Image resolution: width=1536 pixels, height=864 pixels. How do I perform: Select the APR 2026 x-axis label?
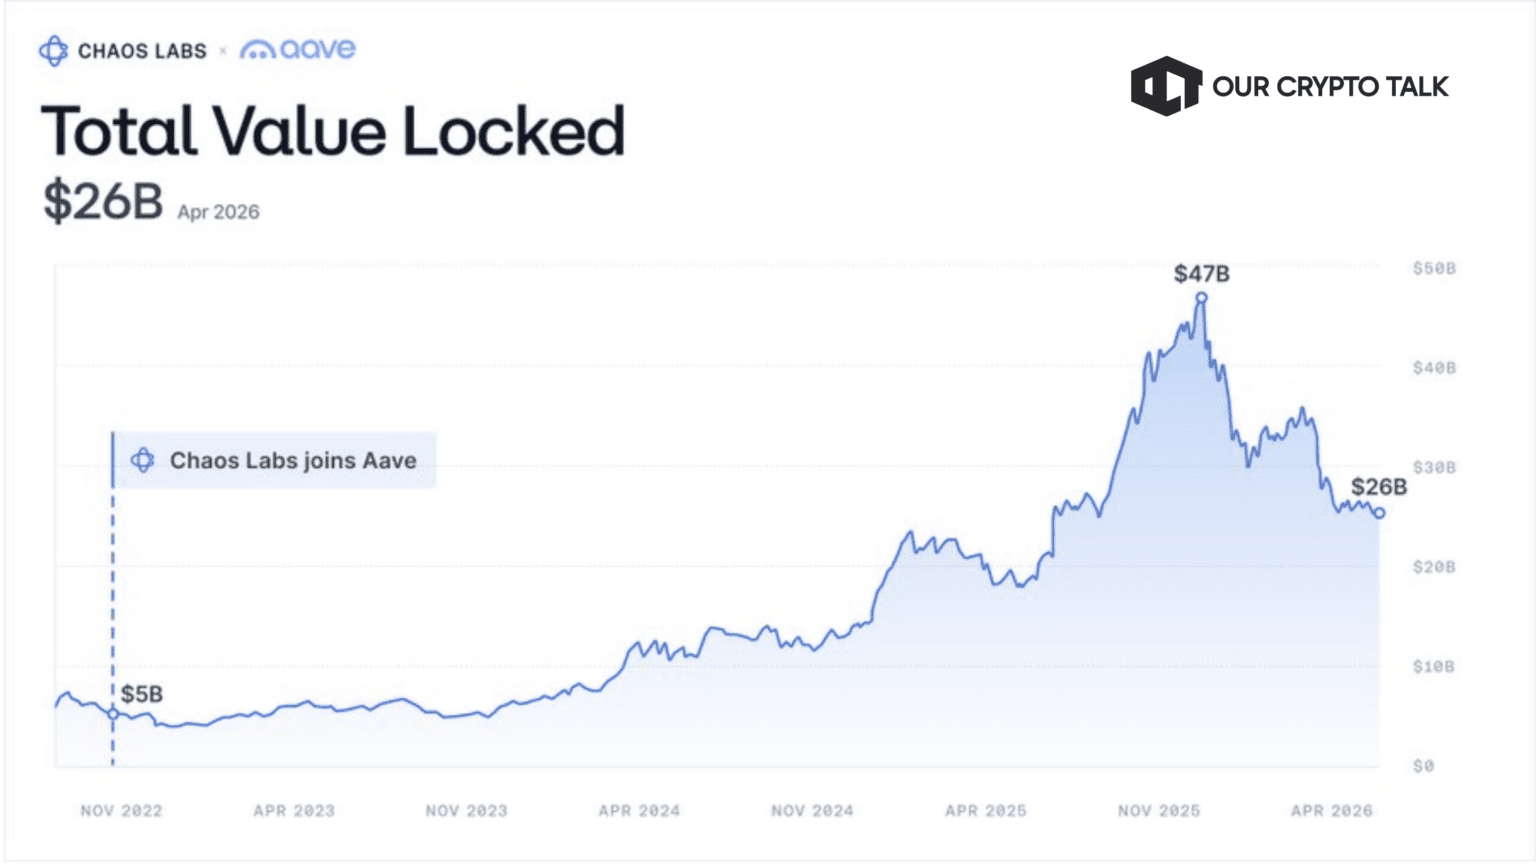click(1331, 811)
